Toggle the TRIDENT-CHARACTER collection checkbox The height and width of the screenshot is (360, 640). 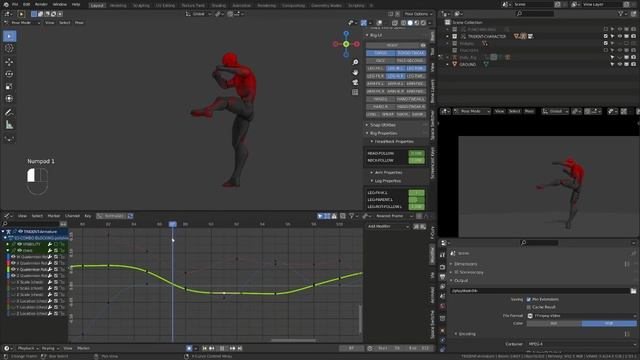coord(606,36)
